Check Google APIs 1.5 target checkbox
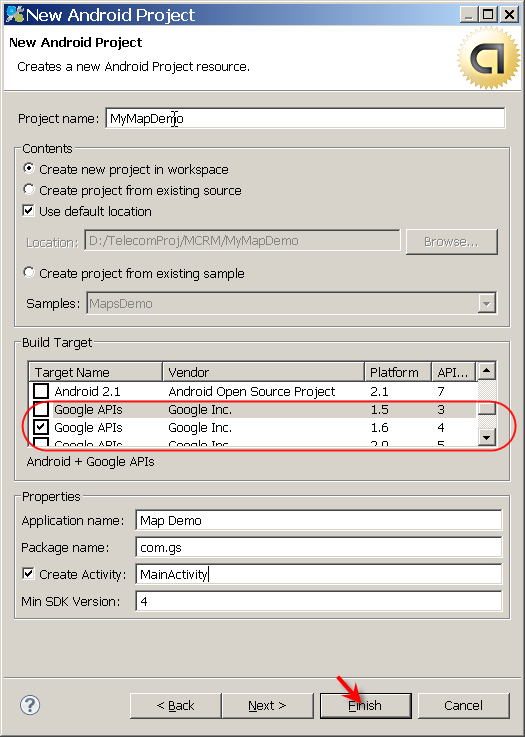525x737 pixels. coord(41,409)
